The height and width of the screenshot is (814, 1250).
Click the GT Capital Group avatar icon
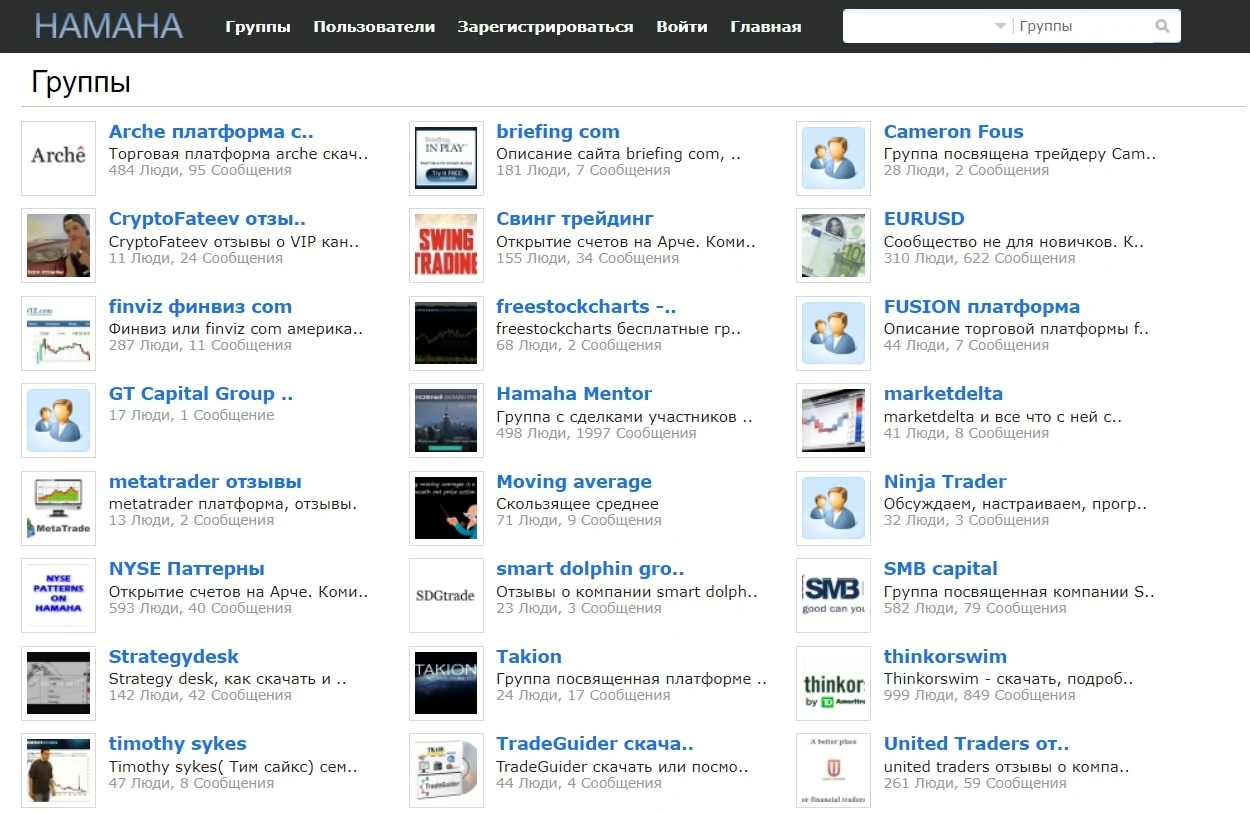(58, 420)
